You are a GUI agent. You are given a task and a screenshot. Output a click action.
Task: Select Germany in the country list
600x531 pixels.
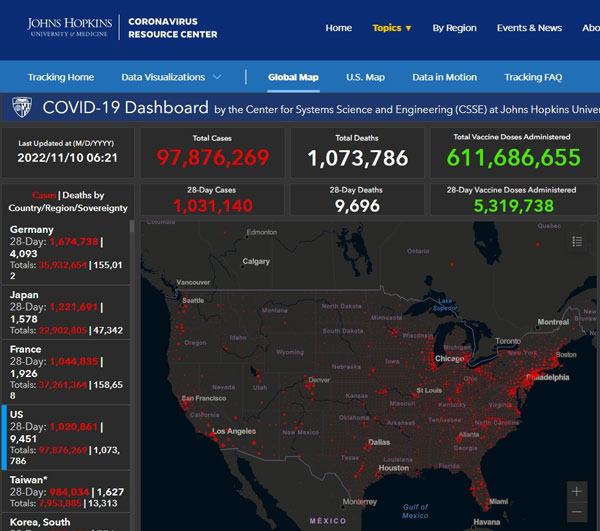tap(66, 252)
